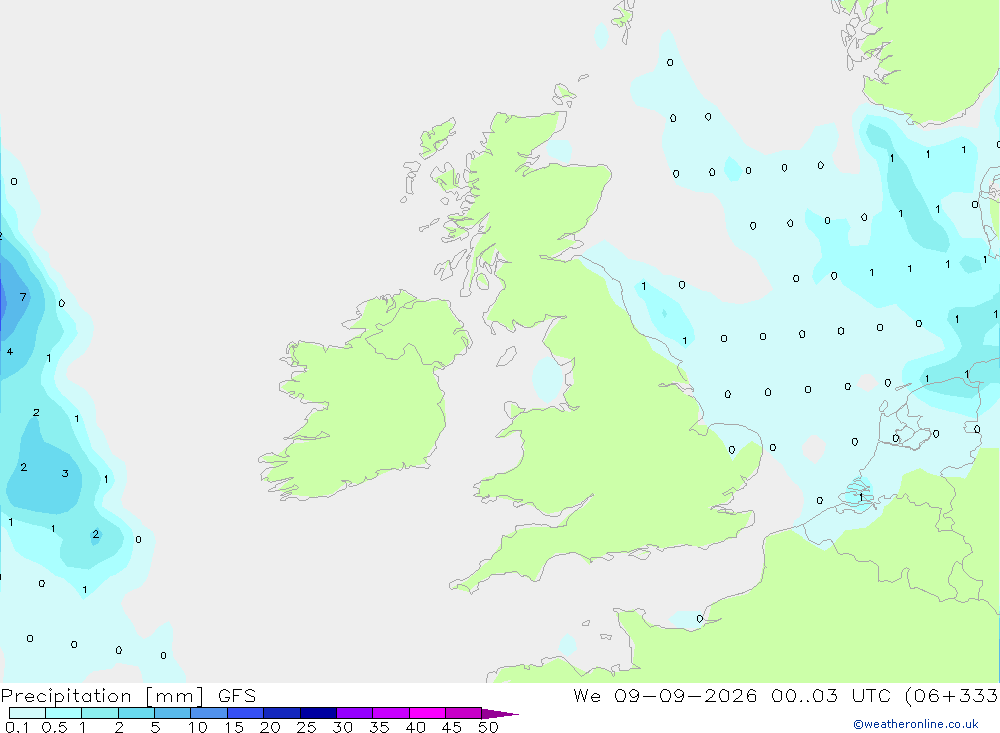The height and width of the screenshot is (733, 1000).
Task: Click the 35–40 mm legend color swatch
Action: tap(390, 713)
